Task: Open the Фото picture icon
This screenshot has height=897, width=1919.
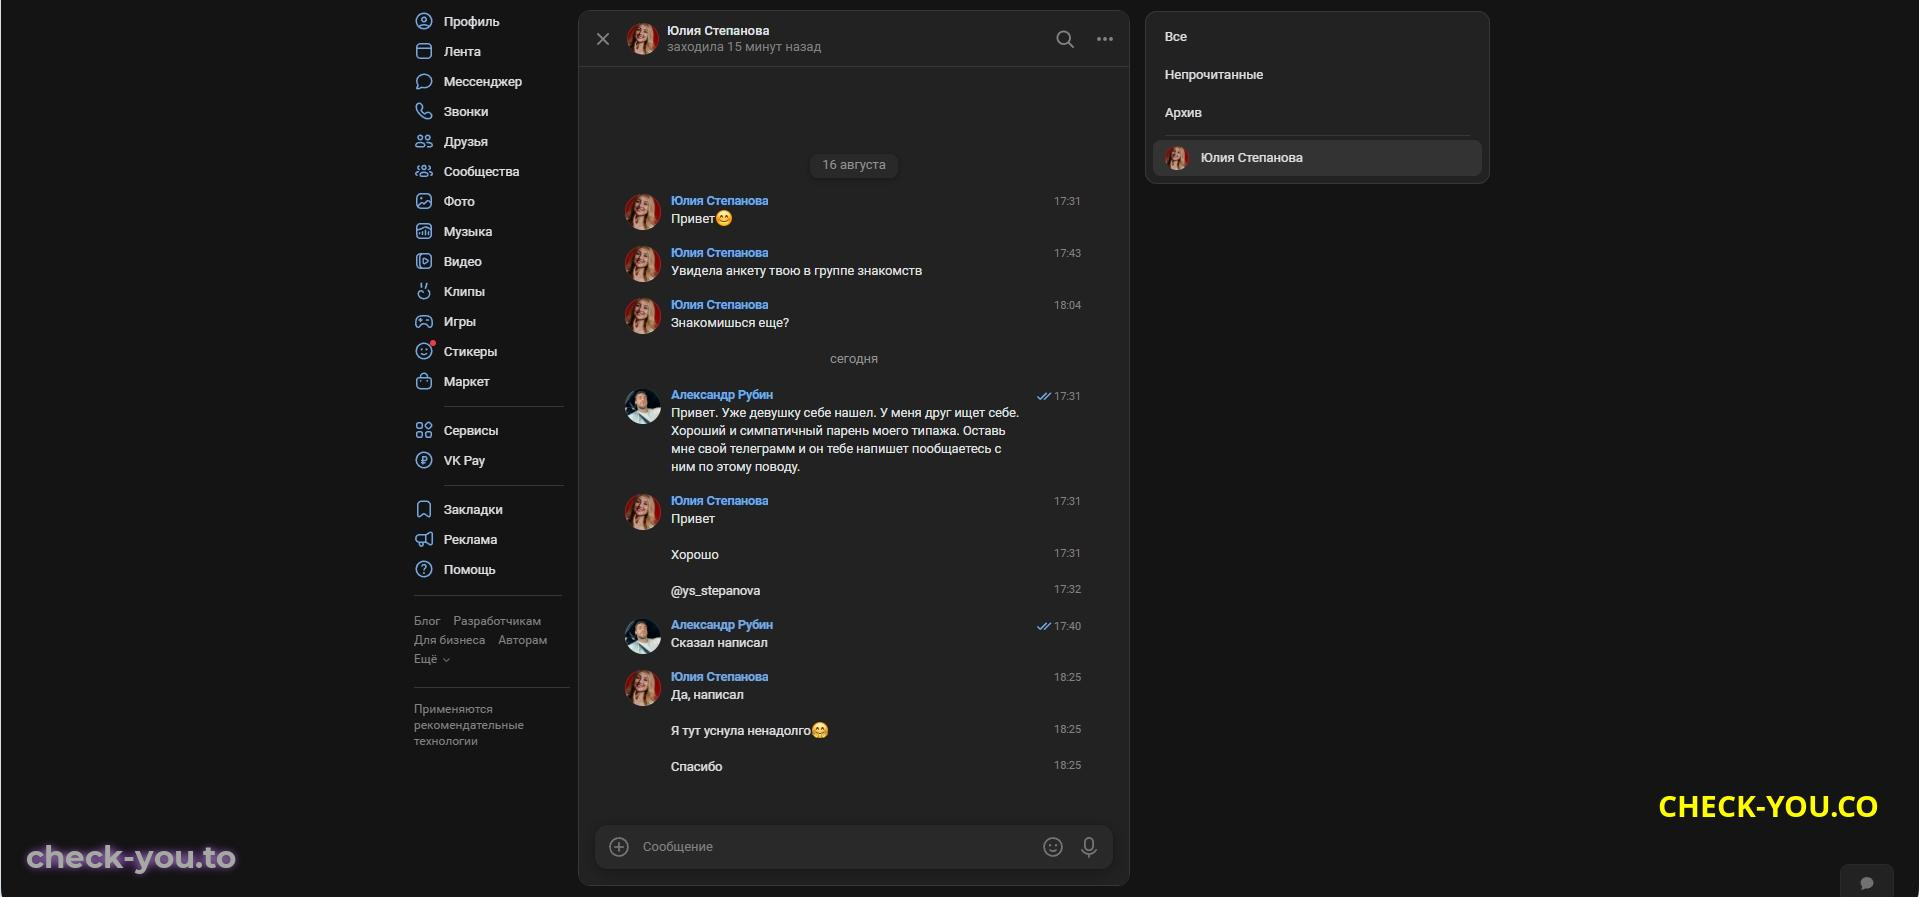Action: click(424, 201)
